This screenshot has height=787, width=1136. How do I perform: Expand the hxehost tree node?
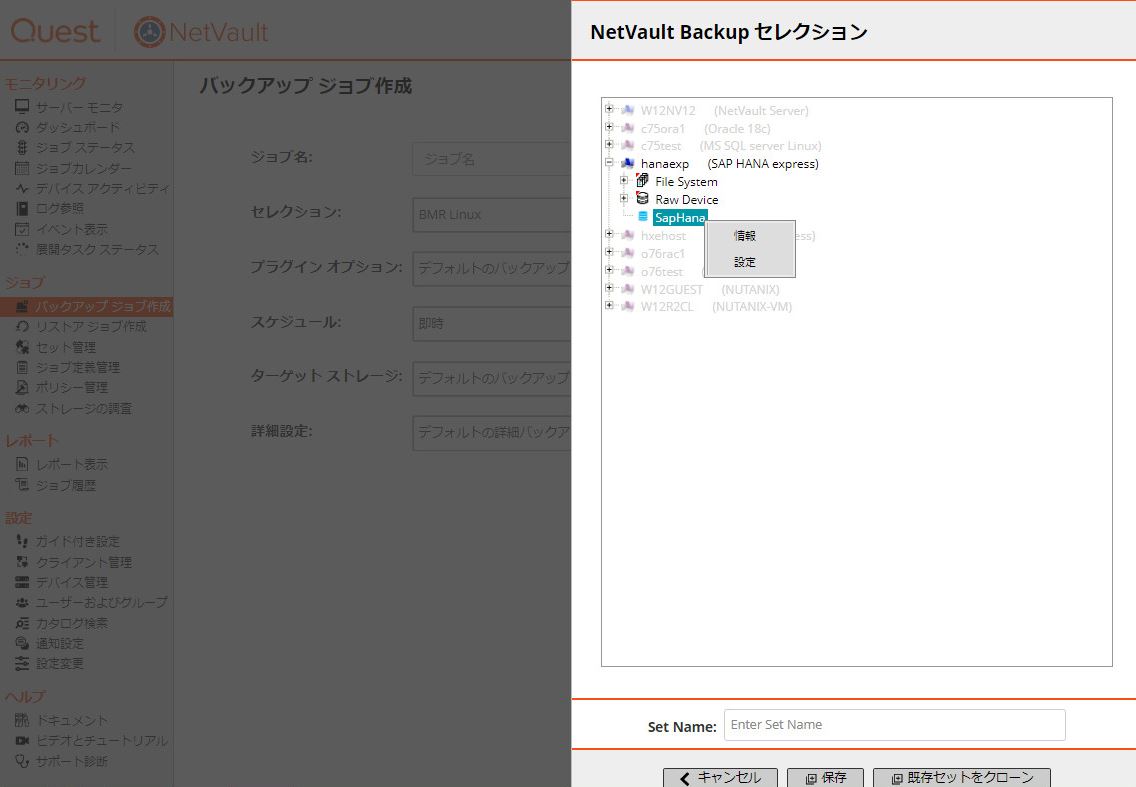coord(609,234)
